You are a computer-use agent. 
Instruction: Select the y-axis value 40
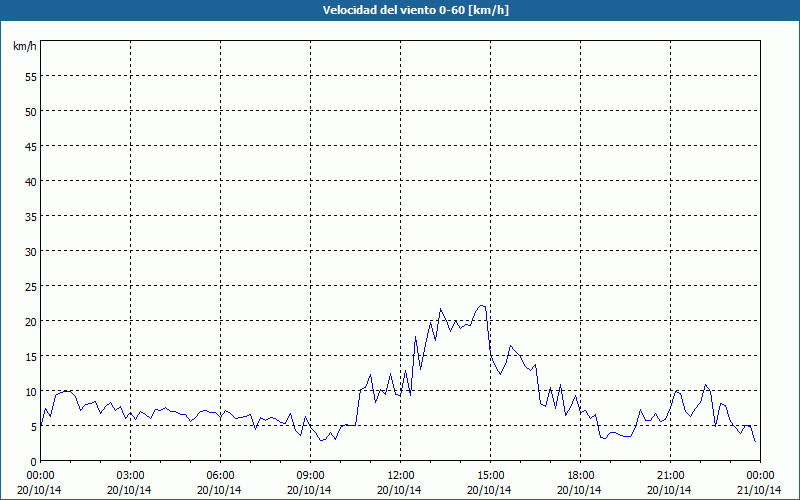31,182
